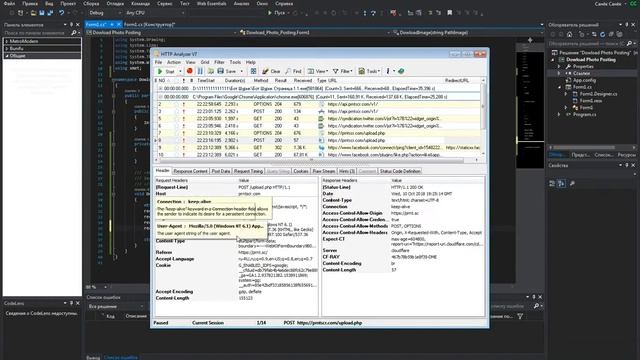Click the search magnifier in Toolbox panel
This screenshot has height=360, width=640.
click(x=74, y=33)
